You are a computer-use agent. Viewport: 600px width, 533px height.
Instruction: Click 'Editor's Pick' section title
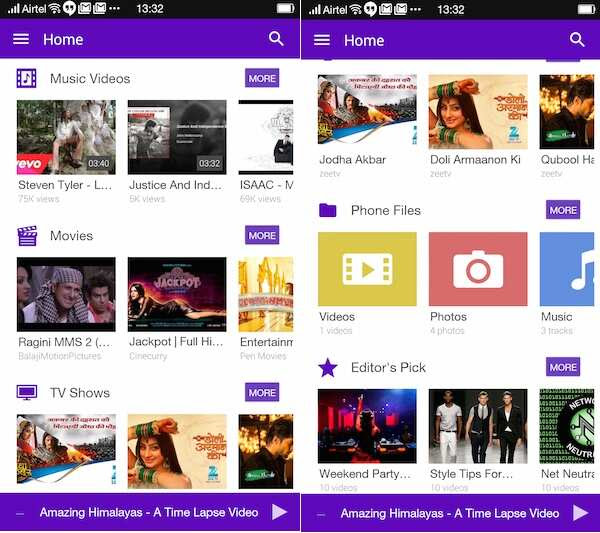[x=388, y=367]
